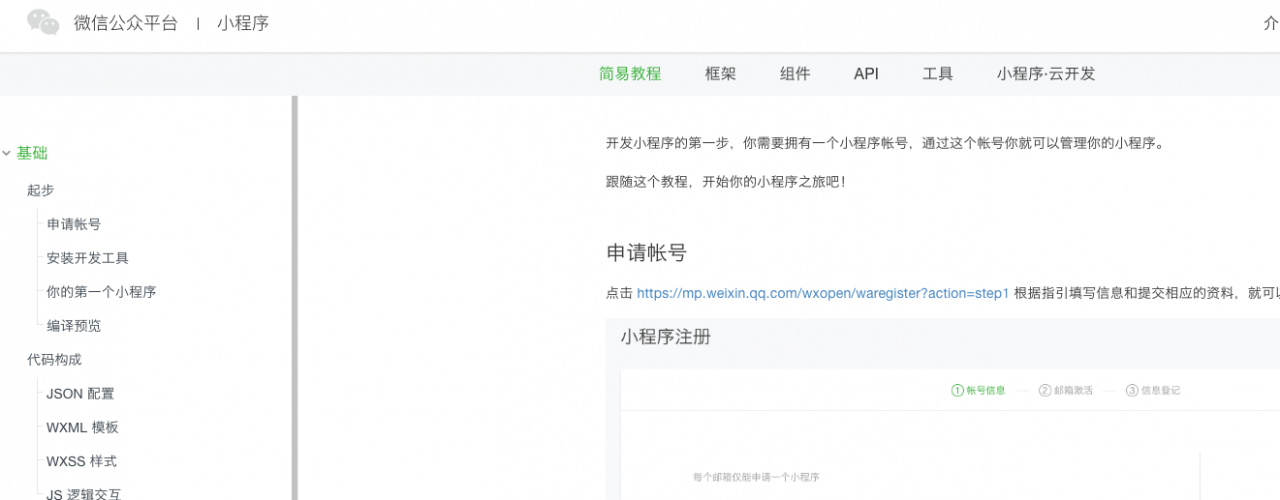
Task: Click step 2 邮箱激活 in the image
Action: coord(1066,390)
